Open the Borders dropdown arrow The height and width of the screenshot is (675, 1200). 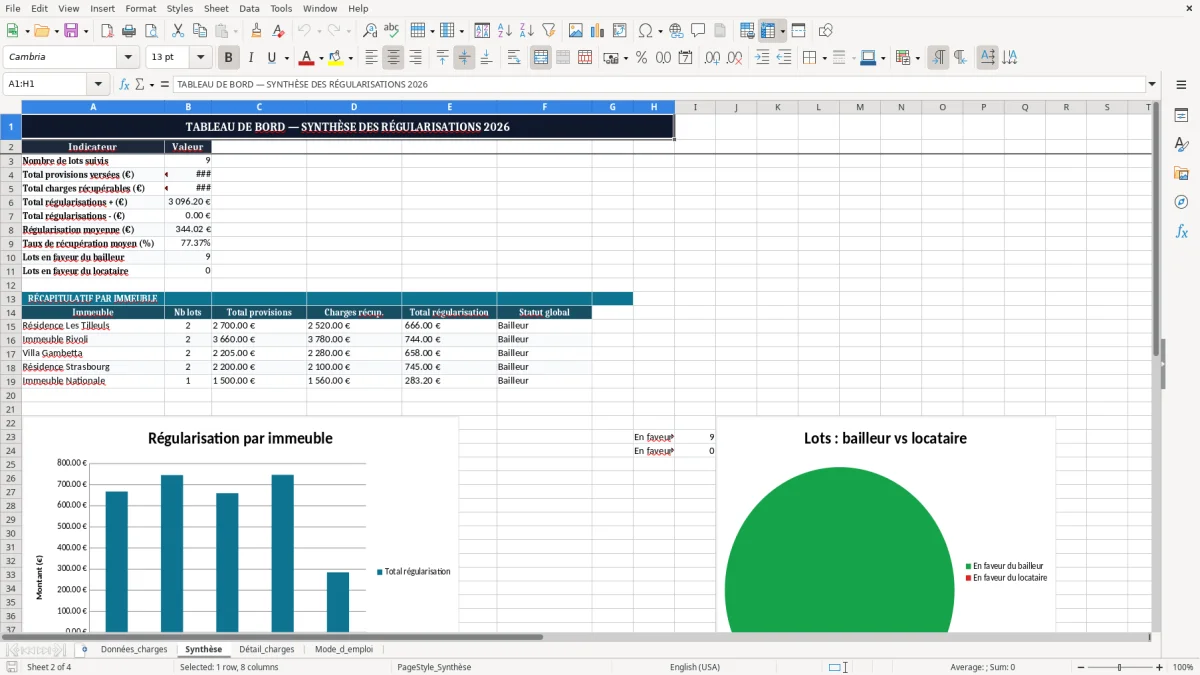point(826,58)
